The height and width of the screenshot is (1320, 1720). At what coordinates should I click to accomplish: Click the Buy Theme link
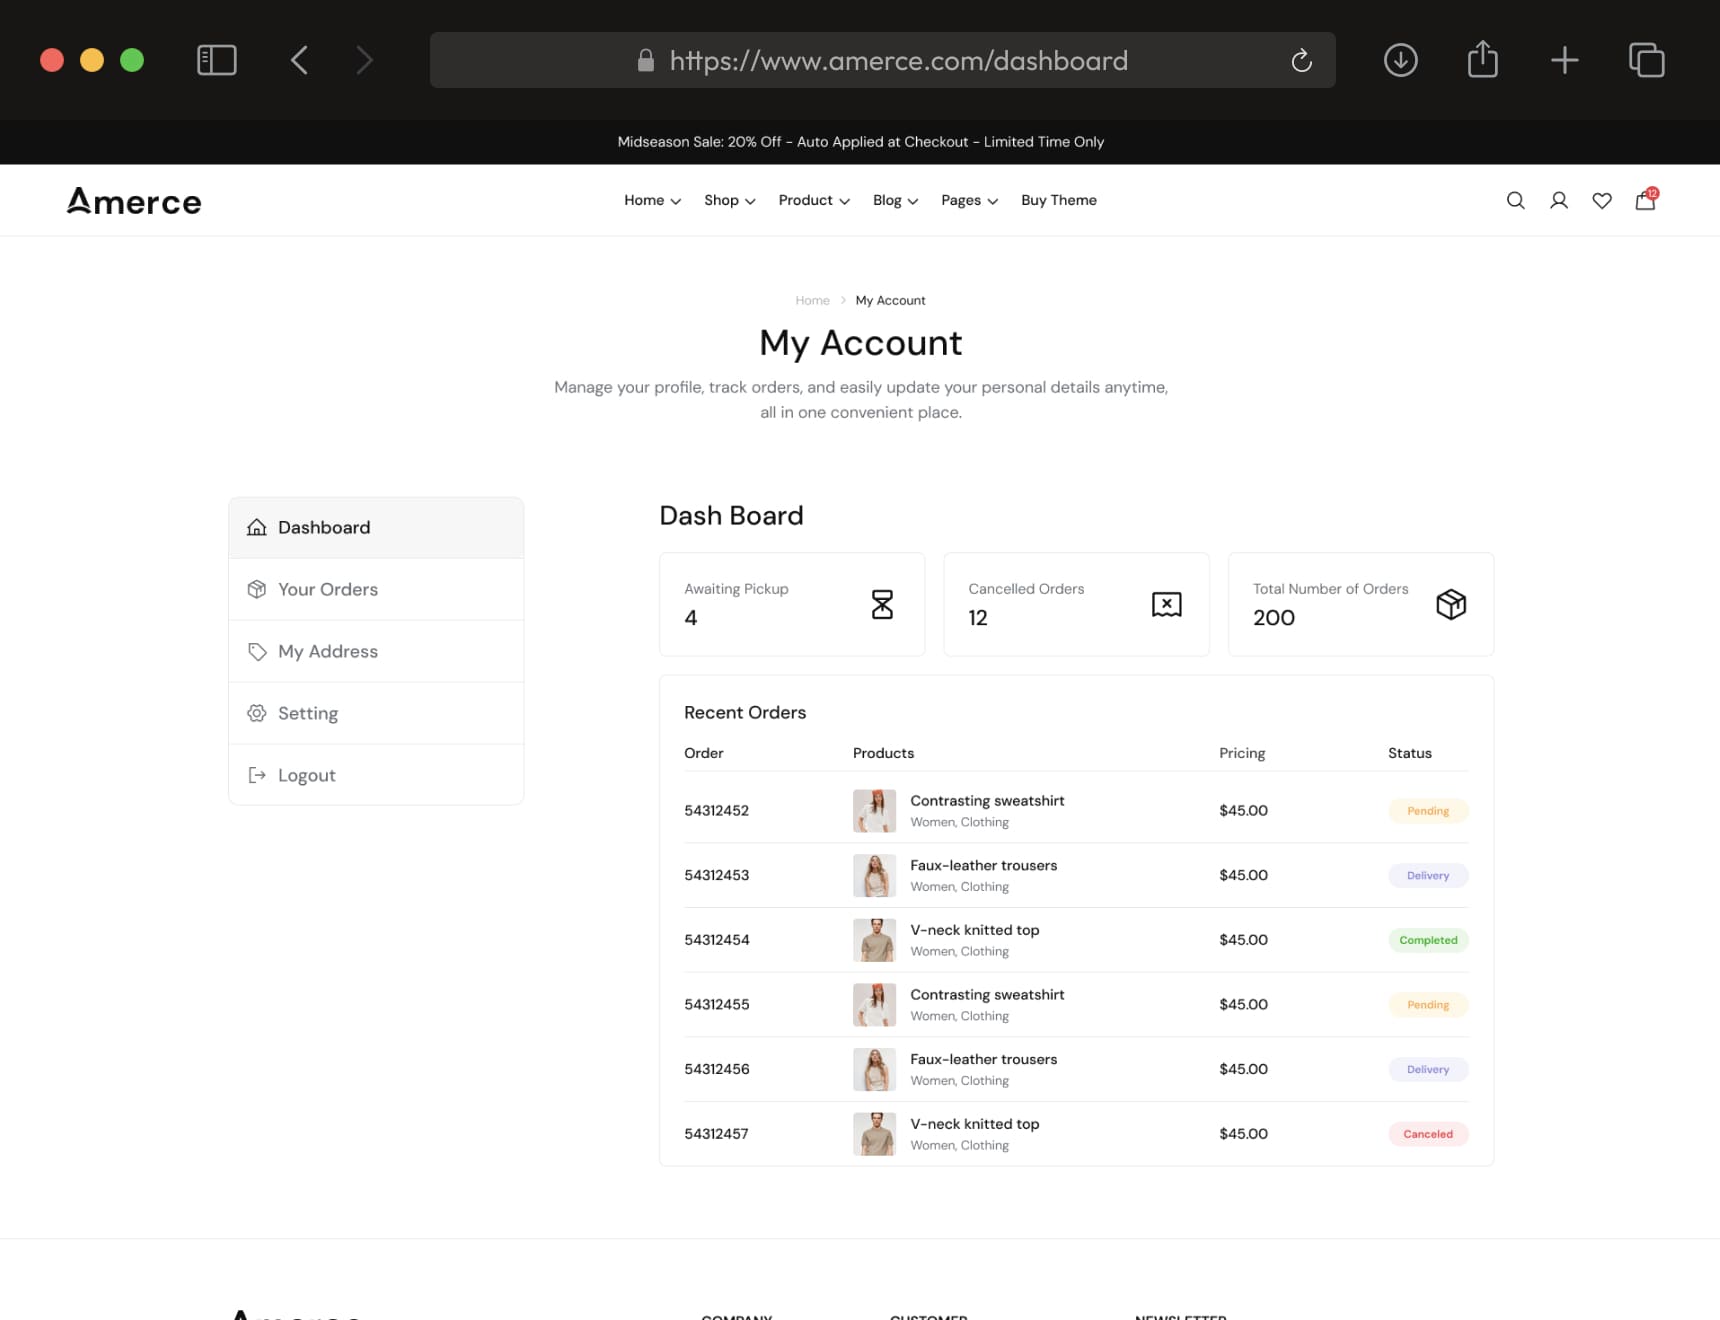(x=1058, y=200)
